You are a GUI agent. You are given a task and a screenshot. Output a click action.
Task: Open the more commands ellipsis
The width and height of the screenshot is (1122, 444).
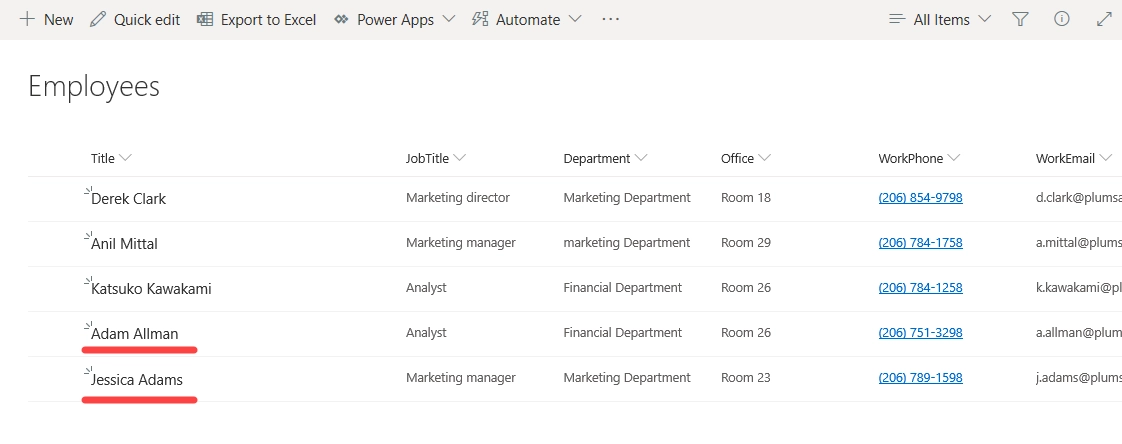point(610,19)
